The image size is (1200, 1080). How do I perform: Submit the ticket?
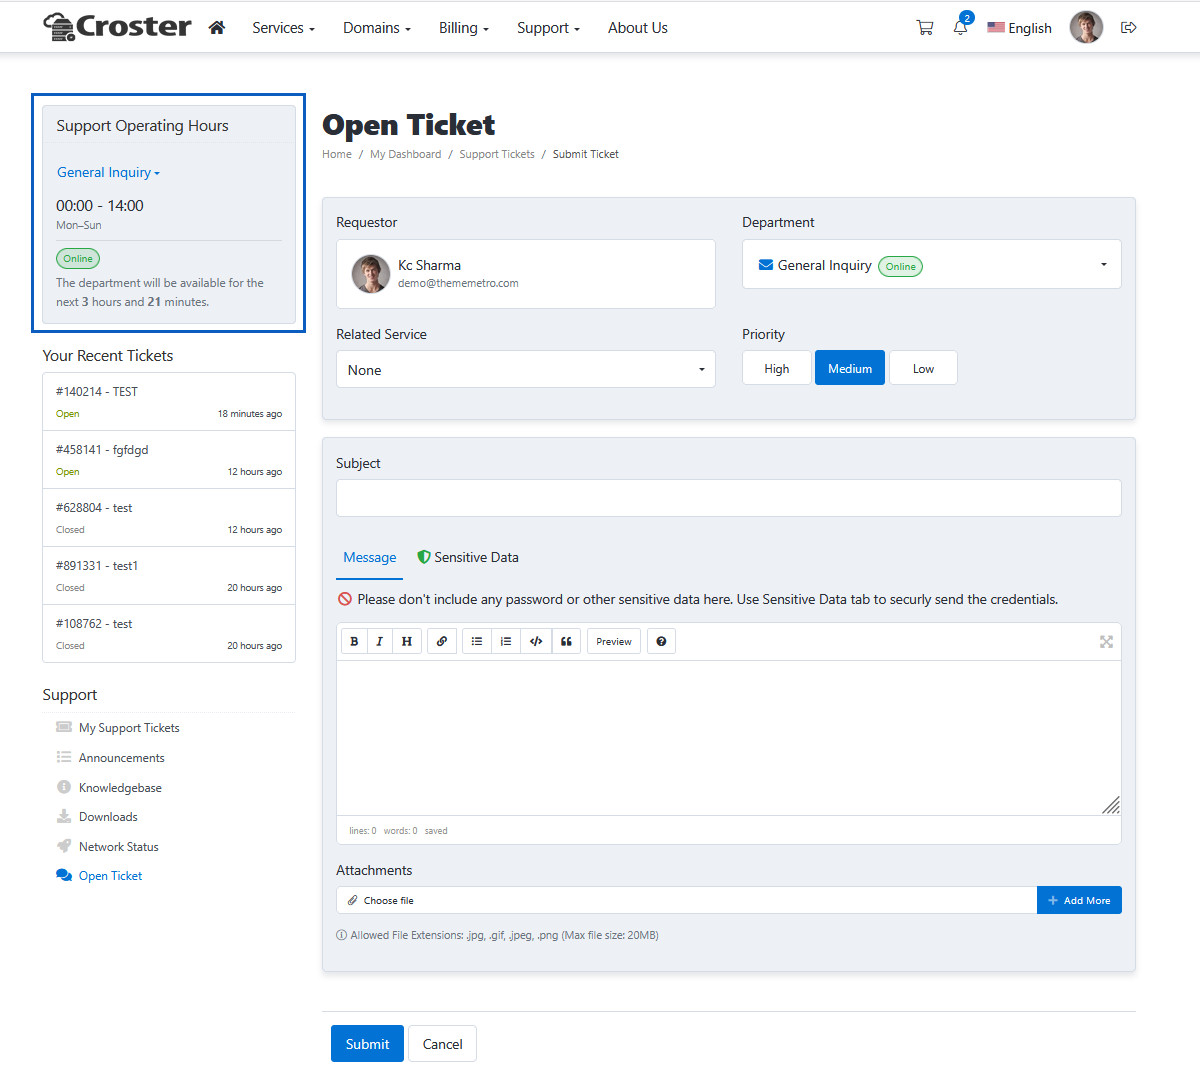tap(367, 1044)
